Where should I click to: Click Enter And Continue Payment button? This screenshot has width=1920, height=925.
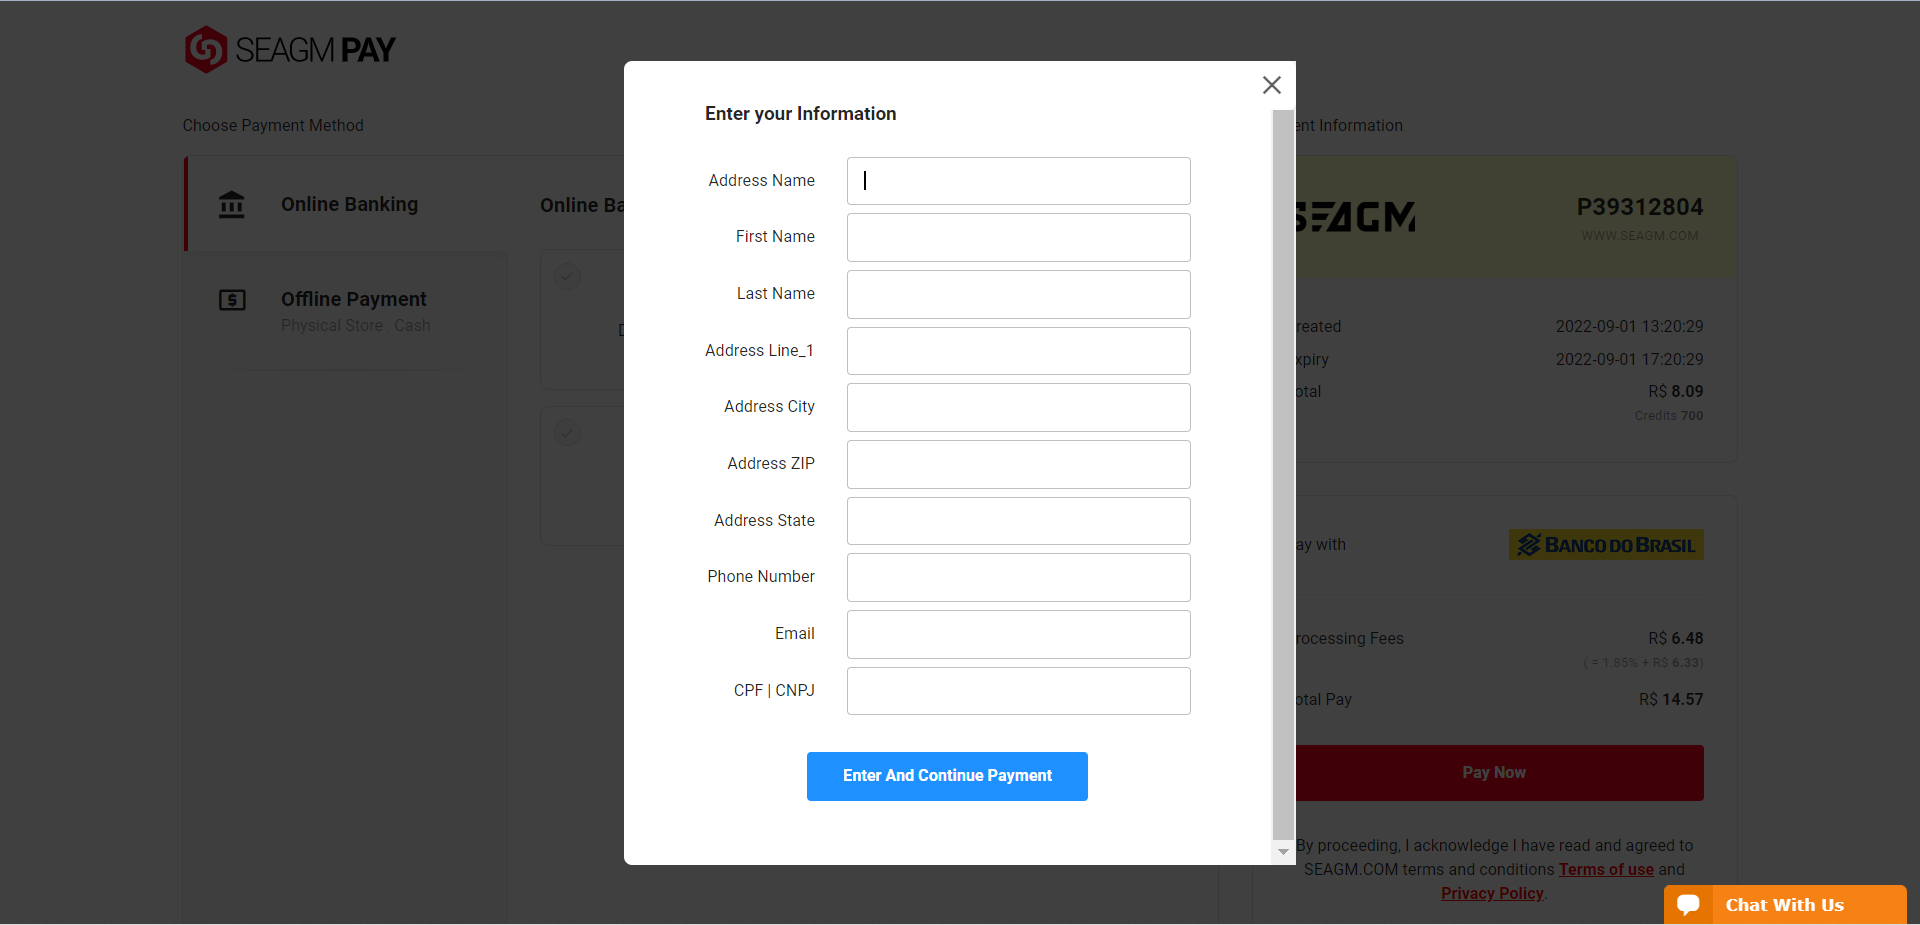tap(947, 776)
